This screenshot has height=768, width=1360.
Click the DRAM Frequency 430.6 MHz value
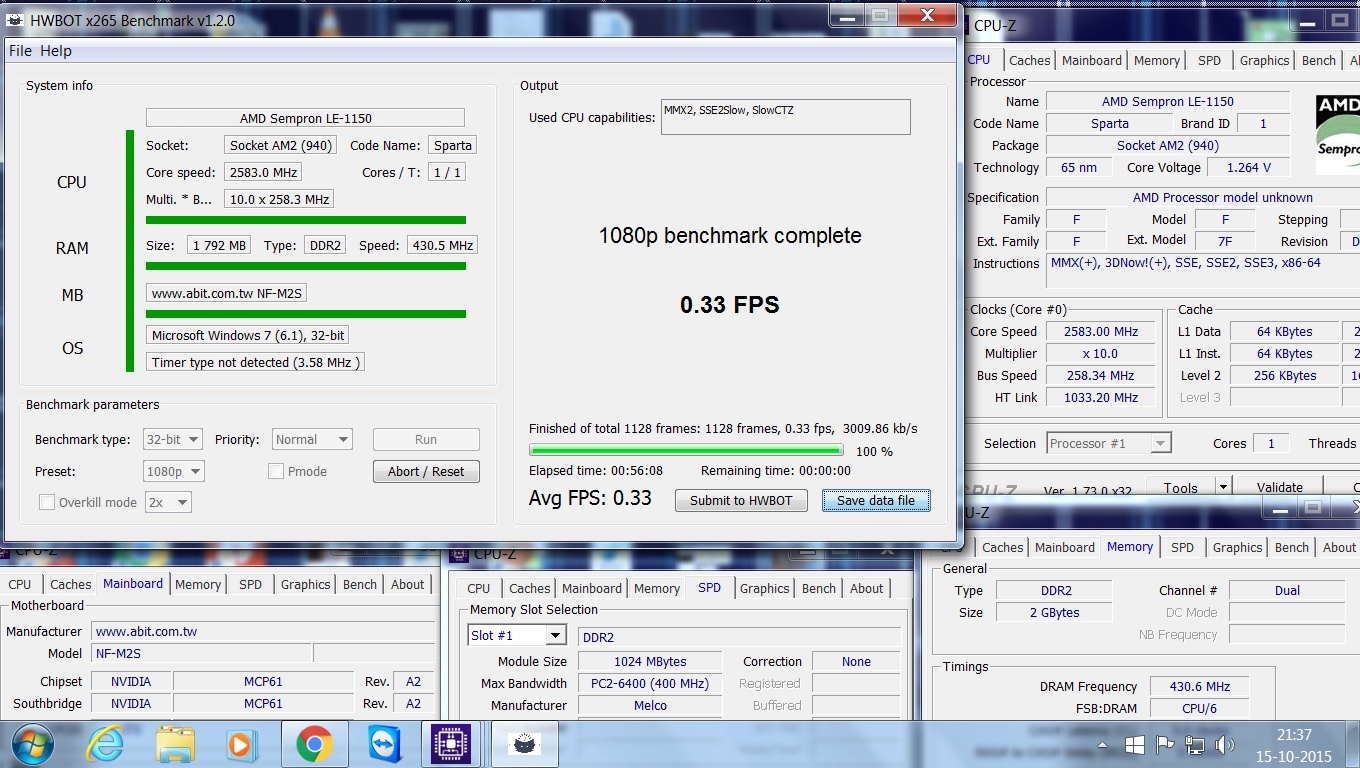[1201, 686]
